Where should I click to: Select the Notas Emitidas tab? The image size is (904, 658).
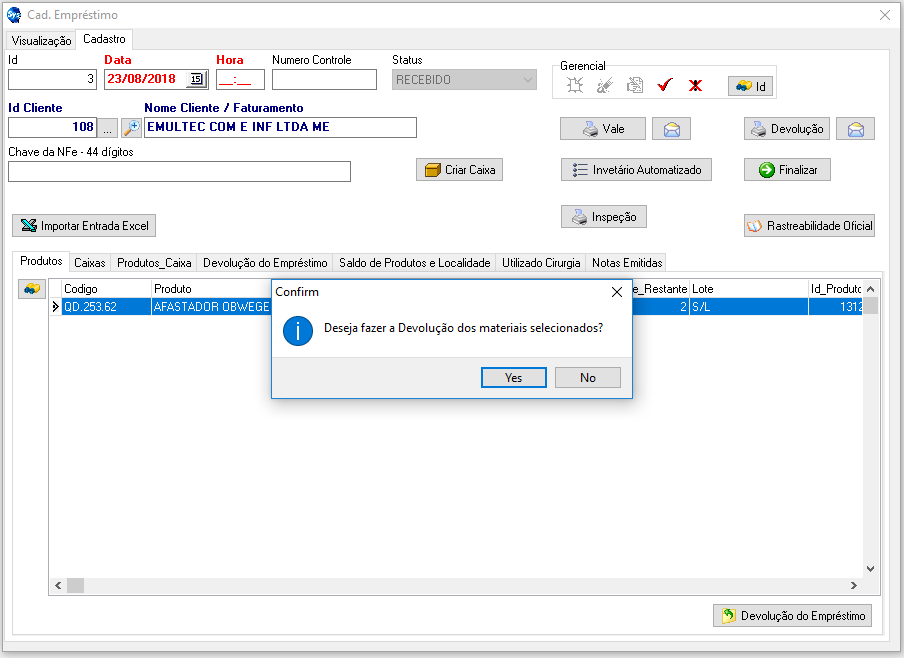627,263
